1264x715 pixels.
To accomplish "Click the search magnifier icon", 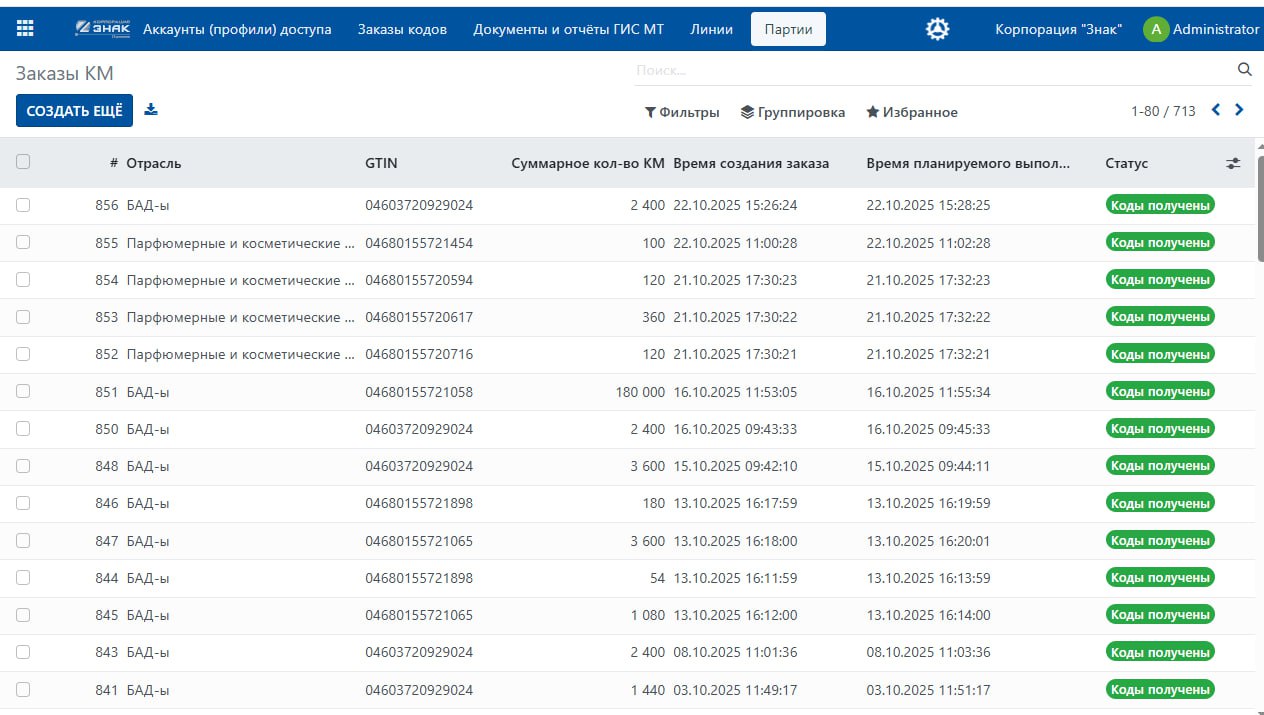I will point(1244,70).
